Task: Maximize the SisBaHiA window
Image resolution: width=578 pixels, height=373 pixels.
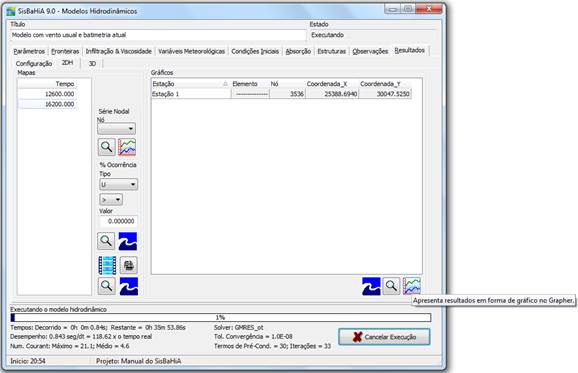Action: pyautogui.click(x=408, y=9)
